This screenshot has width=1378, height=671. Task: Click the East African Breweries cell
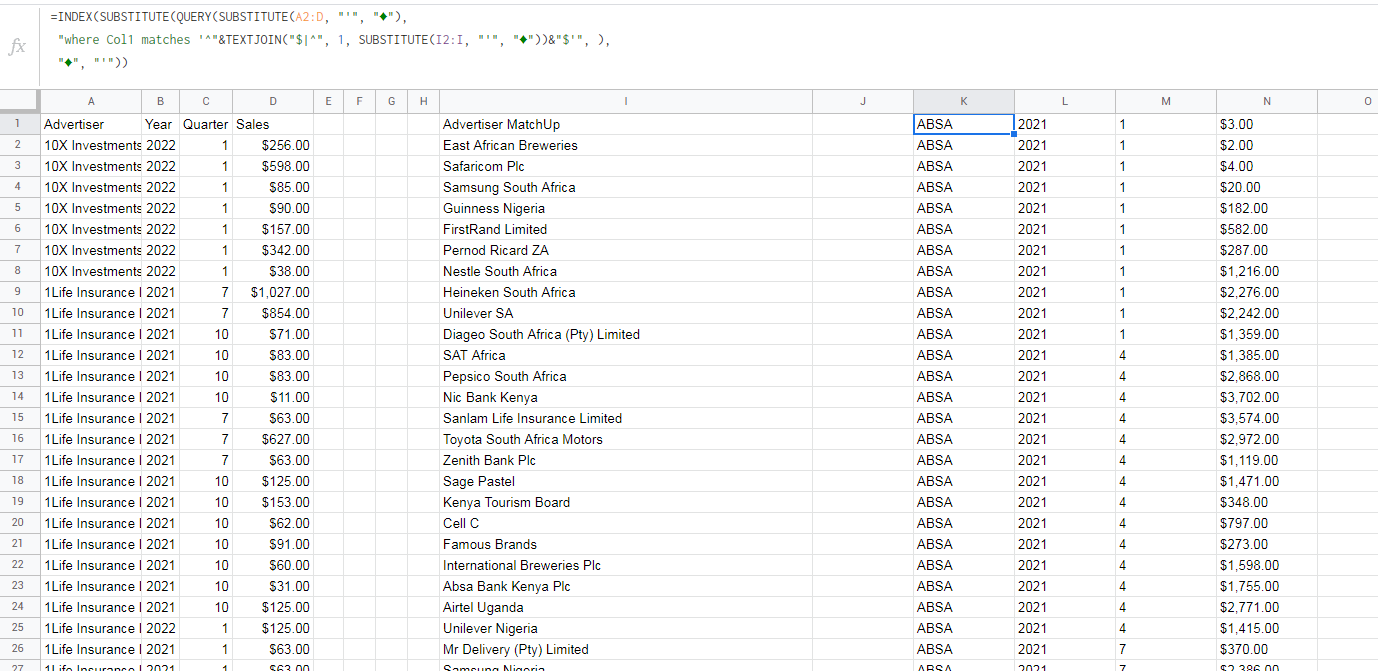626,145
